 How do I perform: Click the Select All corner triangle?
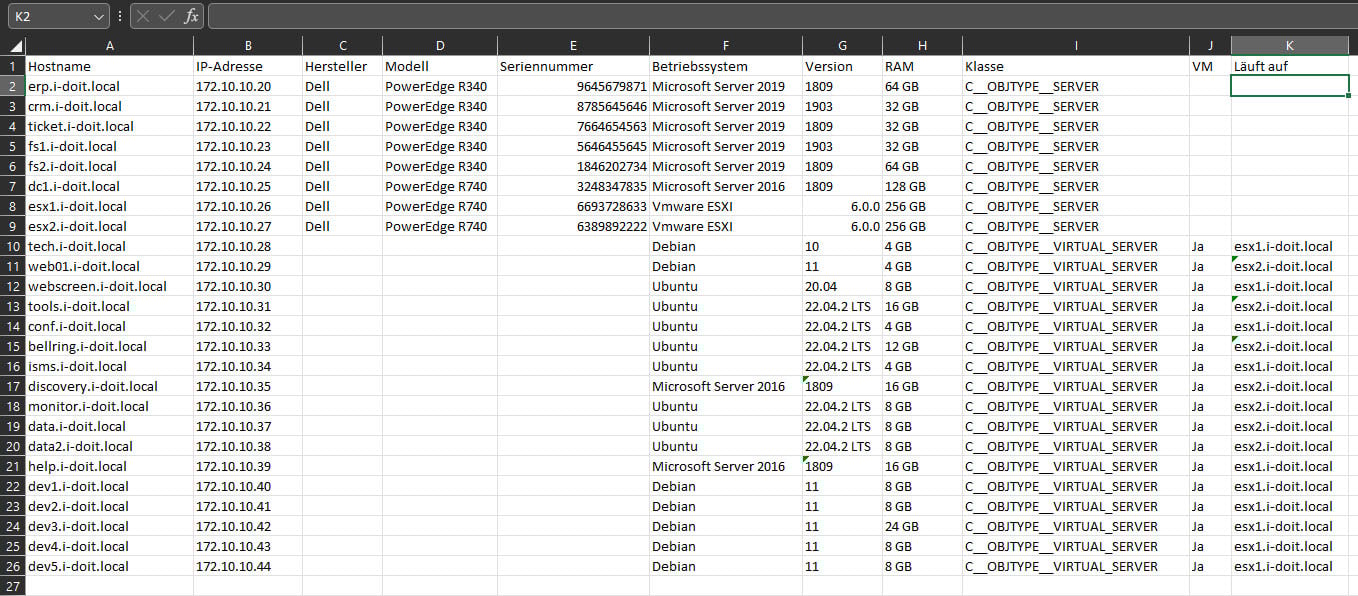pyautogui.click(x=16, y=46)
